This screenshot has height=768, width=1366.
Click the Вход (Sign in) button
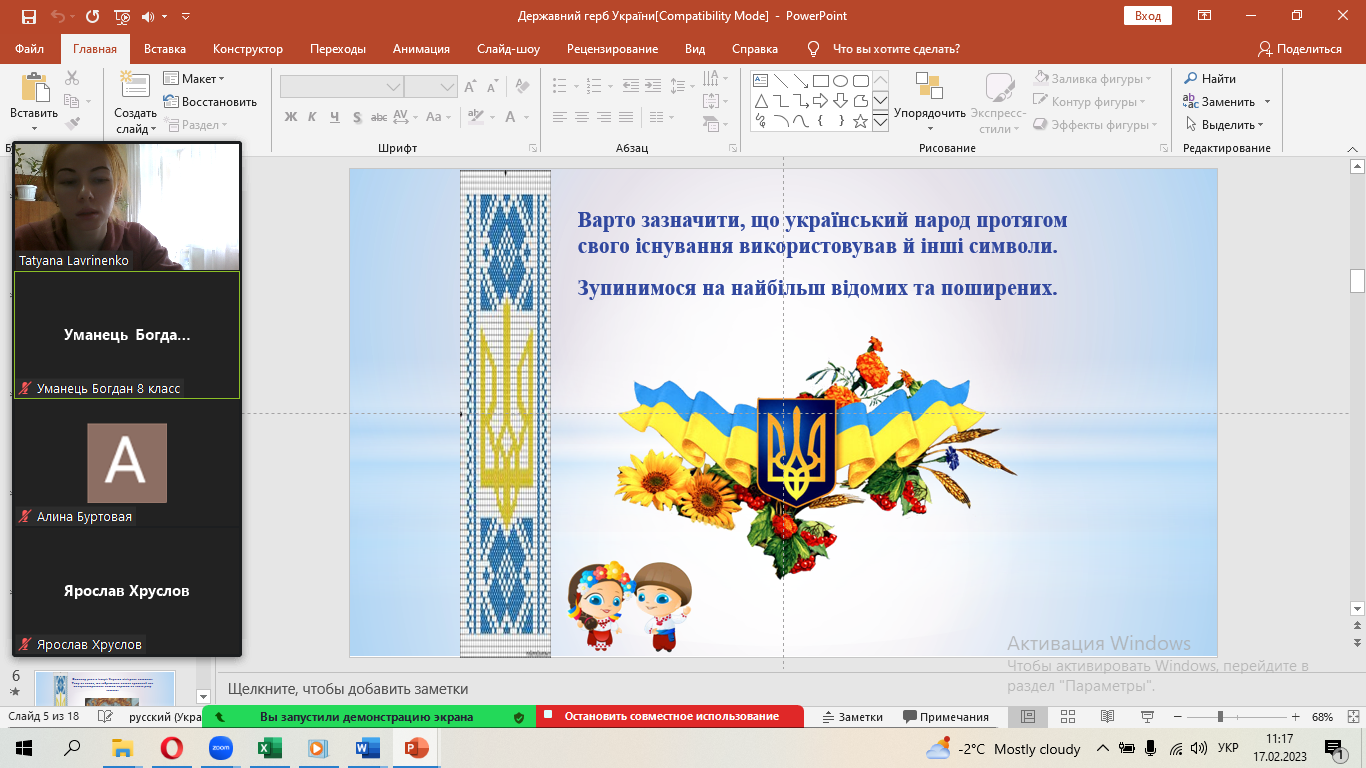point(1148,16)
